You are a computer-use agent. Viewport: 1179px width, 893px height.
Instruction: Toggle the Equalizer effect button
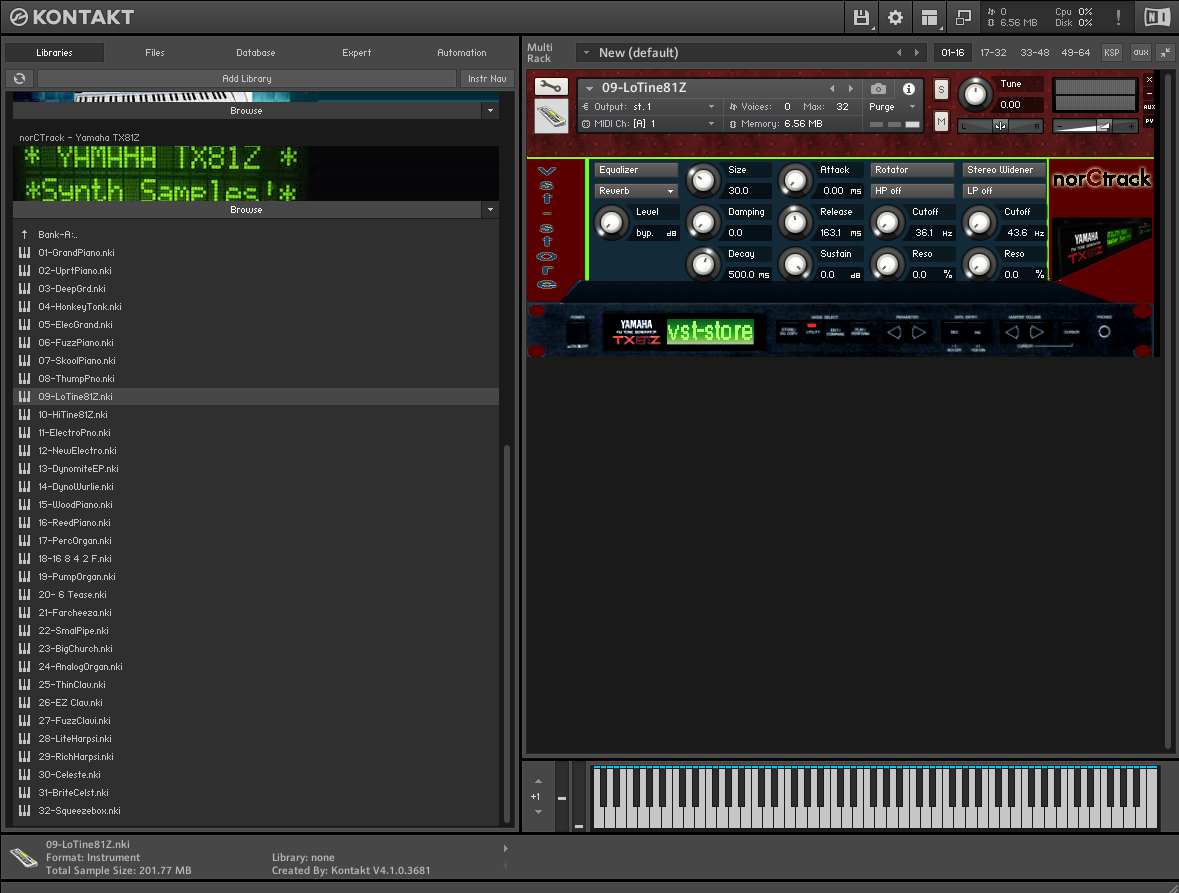coord(636,170)
